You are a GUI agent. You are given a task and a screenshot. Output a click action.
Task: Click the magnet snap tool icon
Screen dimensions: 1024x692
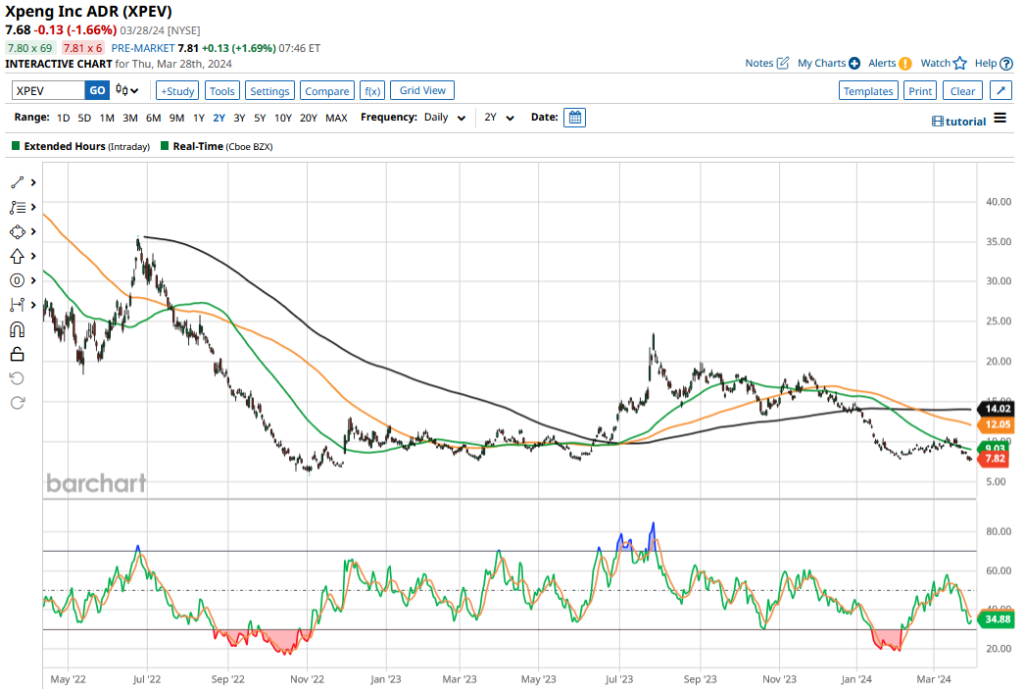[x=17, y=329]
